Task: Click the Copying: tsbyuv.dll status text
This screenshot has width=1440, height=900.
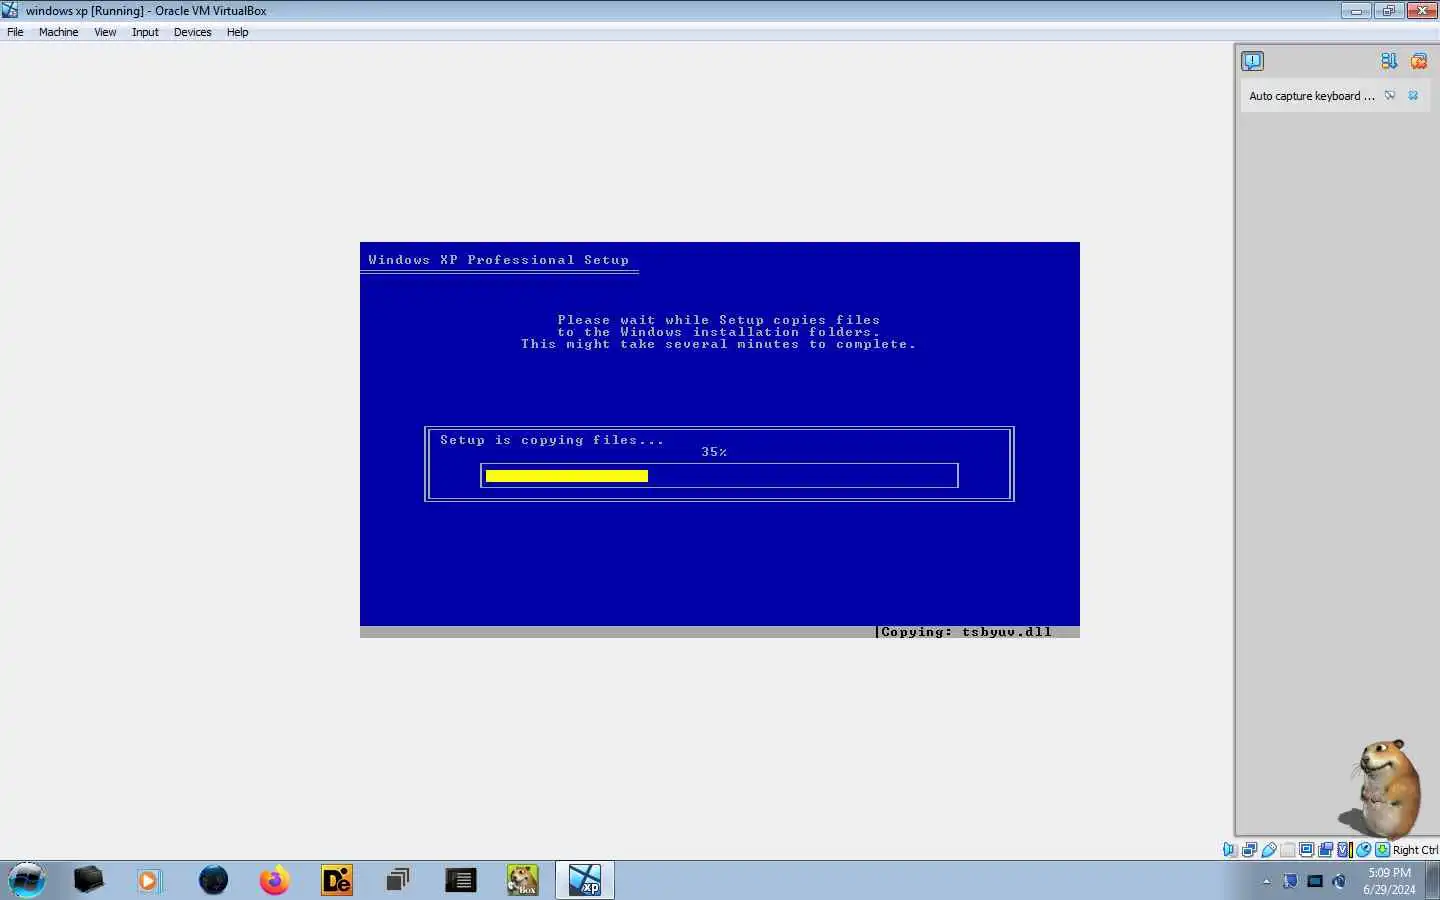Action: [966, 632]
